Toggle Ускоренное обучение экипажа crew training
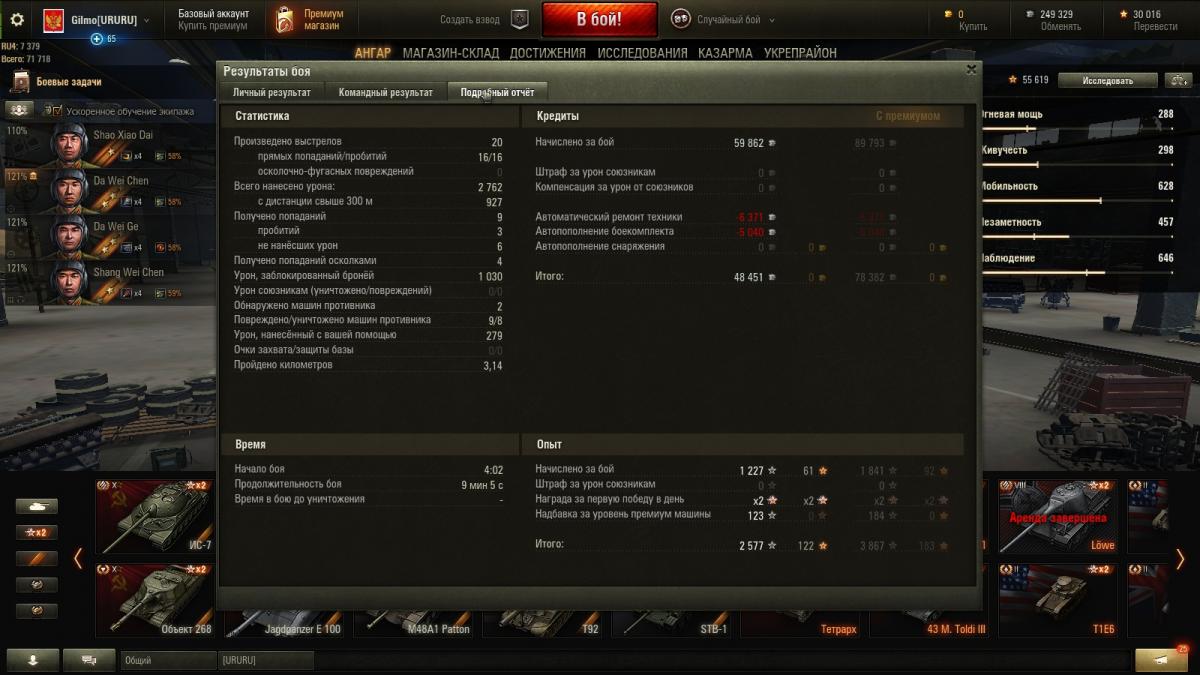The width and height of the screenshot is (1200, 675). (20, 110)
